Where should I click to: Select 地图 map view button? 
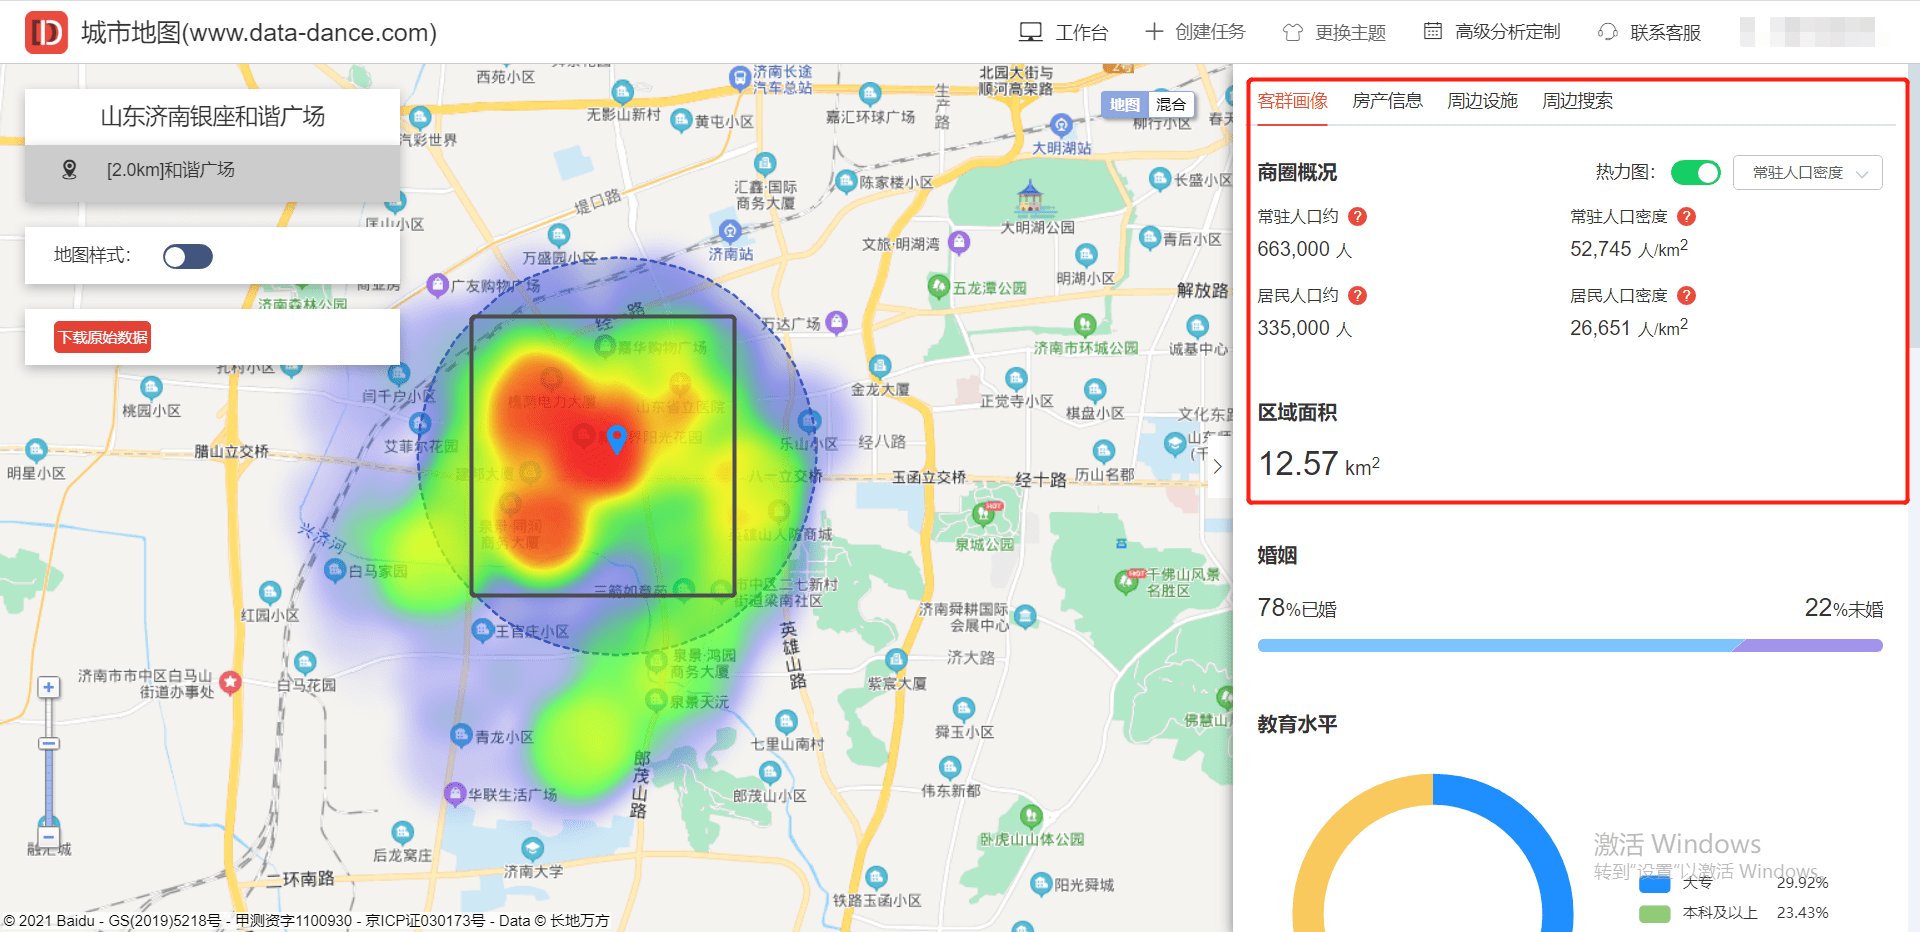[x=1124, y=104]
